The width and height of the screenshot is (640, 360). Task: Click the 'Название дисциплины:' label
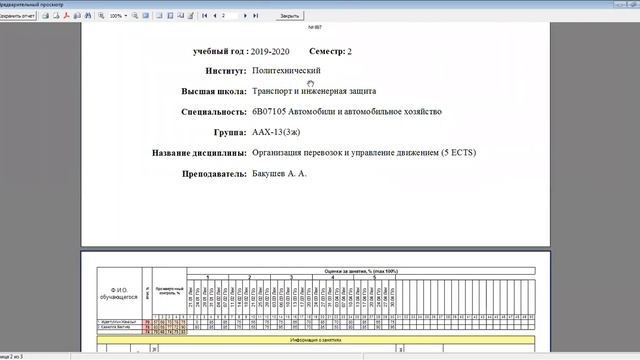click(199, 153)
